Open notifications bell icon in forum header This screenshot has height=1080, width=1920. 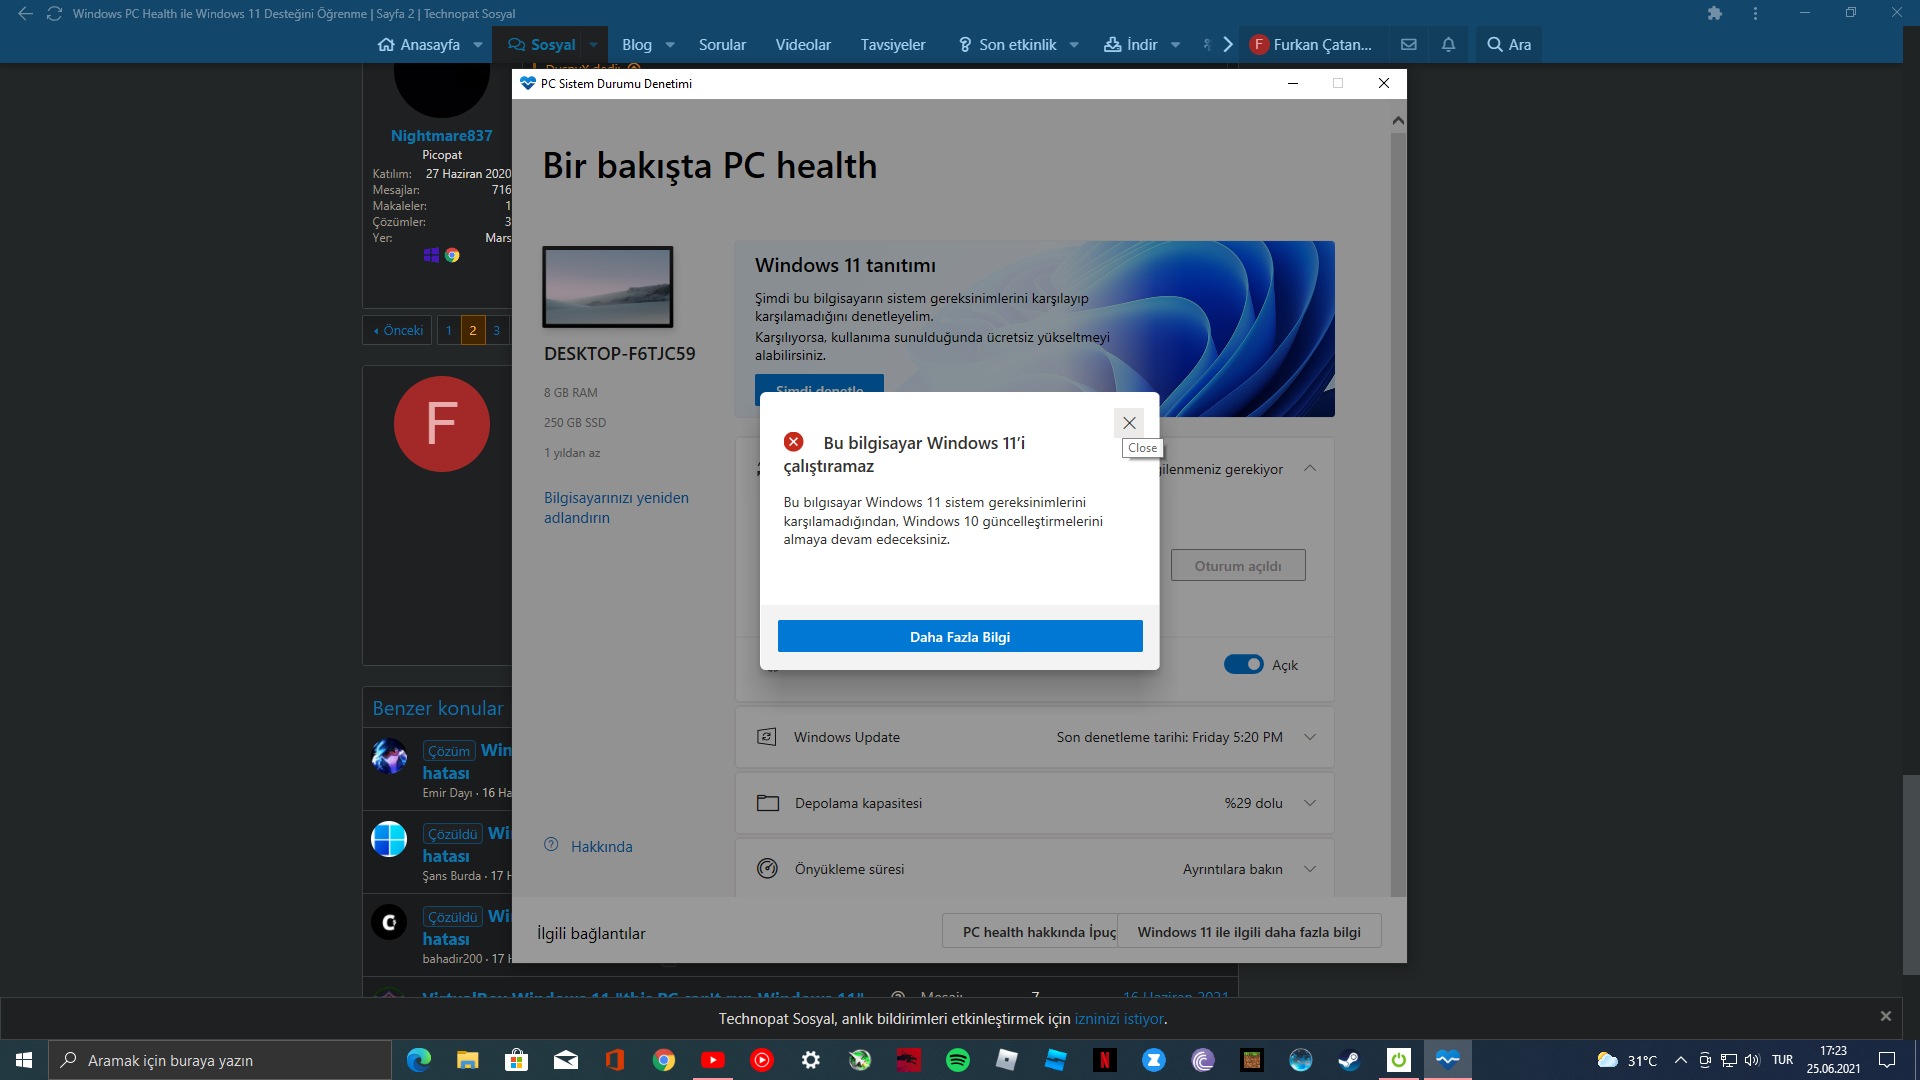(1447, 45)
